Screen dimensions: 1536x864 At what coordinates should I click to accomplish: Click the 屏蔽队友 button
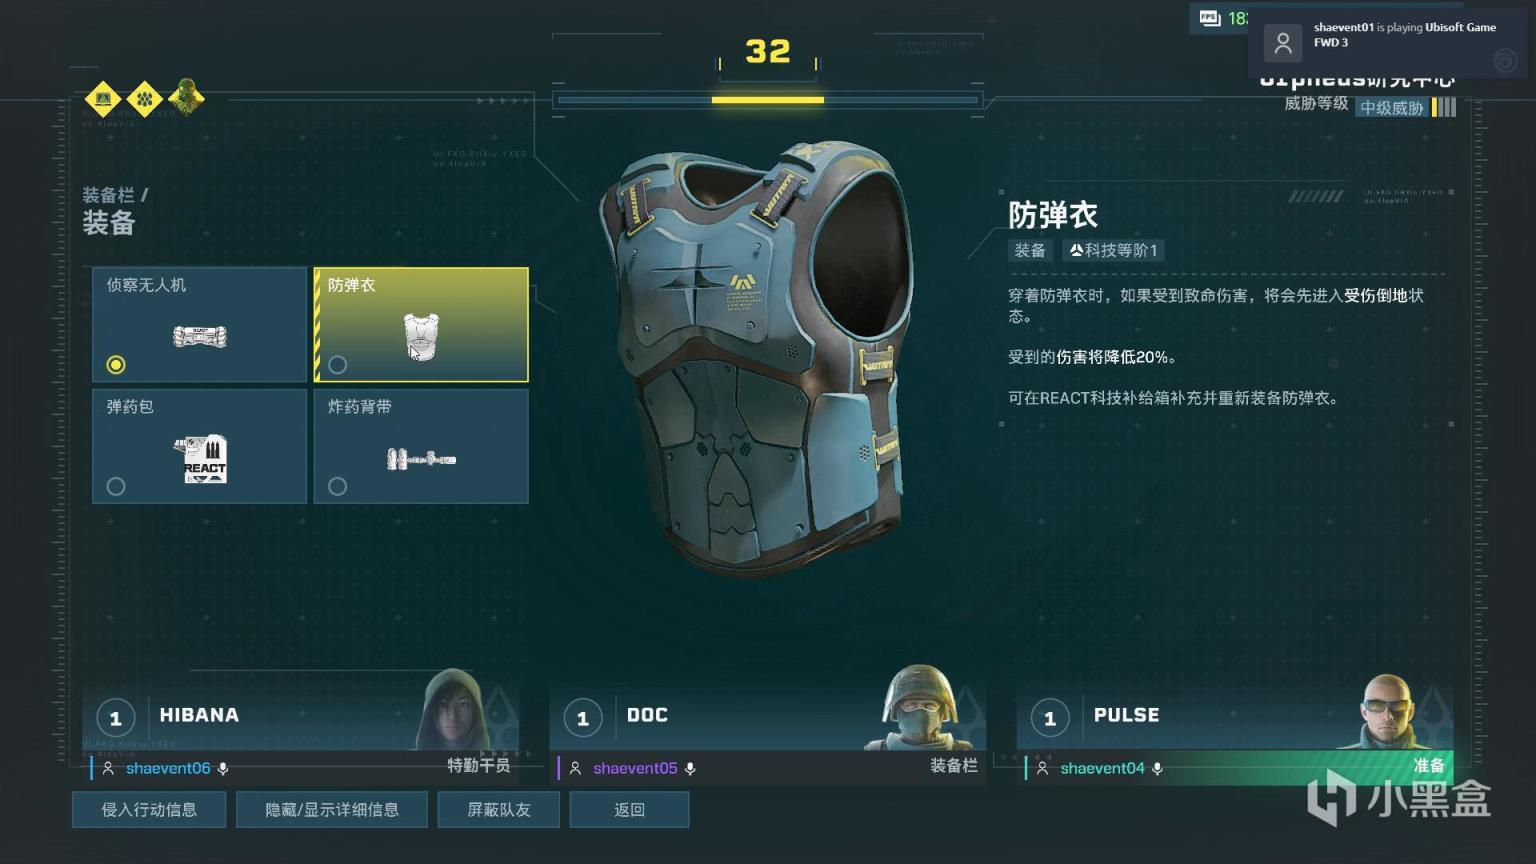tap(499, 810)
